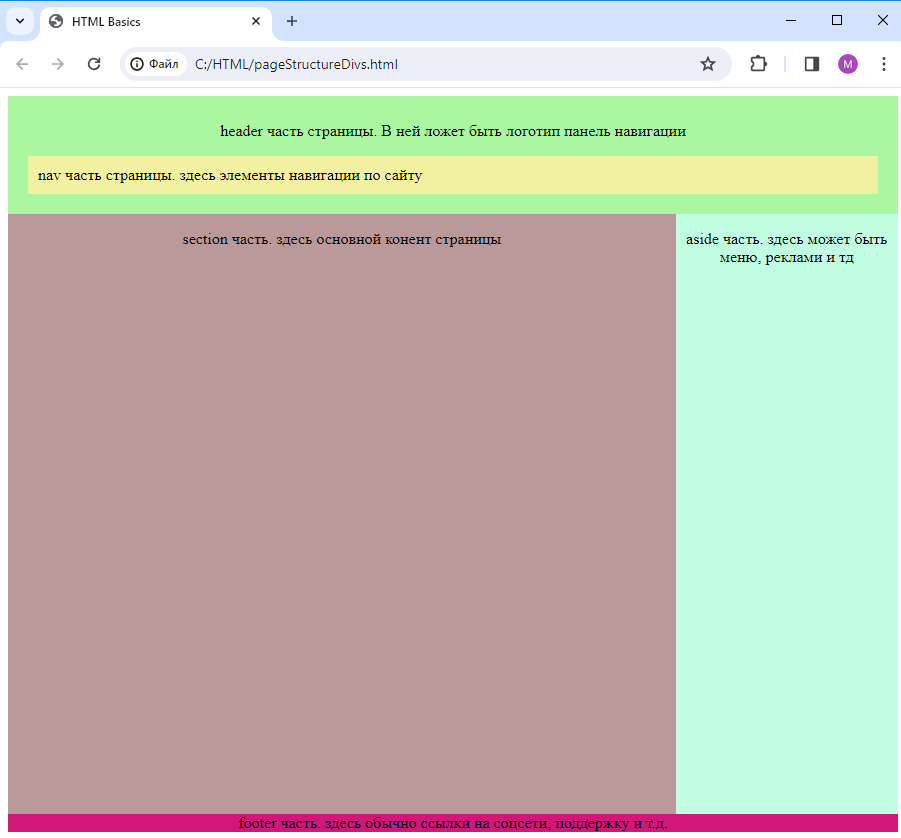Click the green header text line
901x838 pixels.
[x=453, y=131]
